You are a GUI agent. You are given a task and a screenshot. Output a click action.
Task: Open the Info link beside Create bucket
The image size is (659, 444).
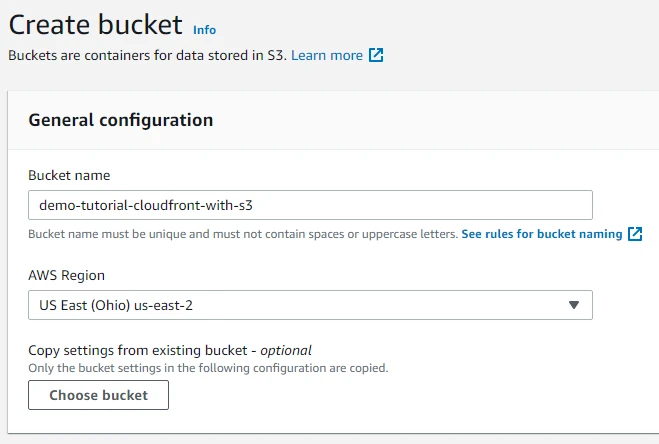tap(204, 30)
